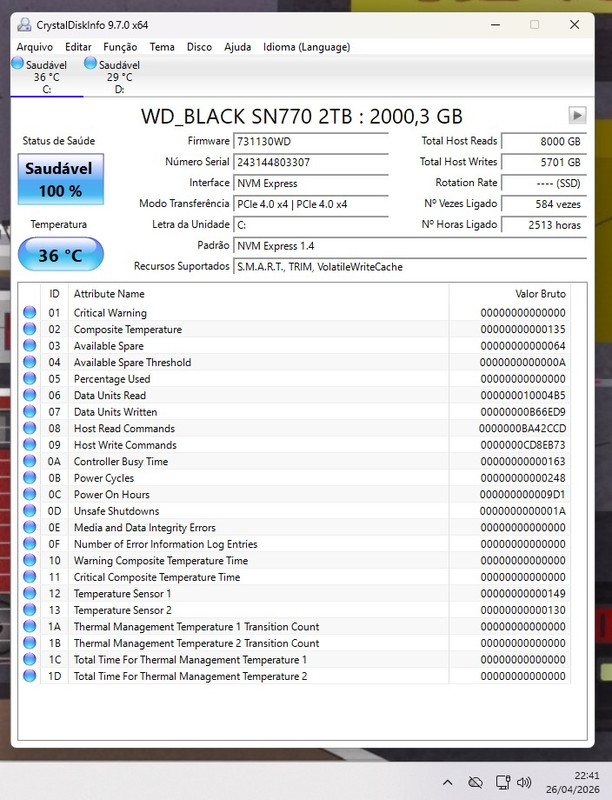The height and width of the screenshot is (800, 612).
Task: Click raw value 0000000000001A for Unsafe Shutdowns
Action: pyautogui.click(x=523, y=511)
